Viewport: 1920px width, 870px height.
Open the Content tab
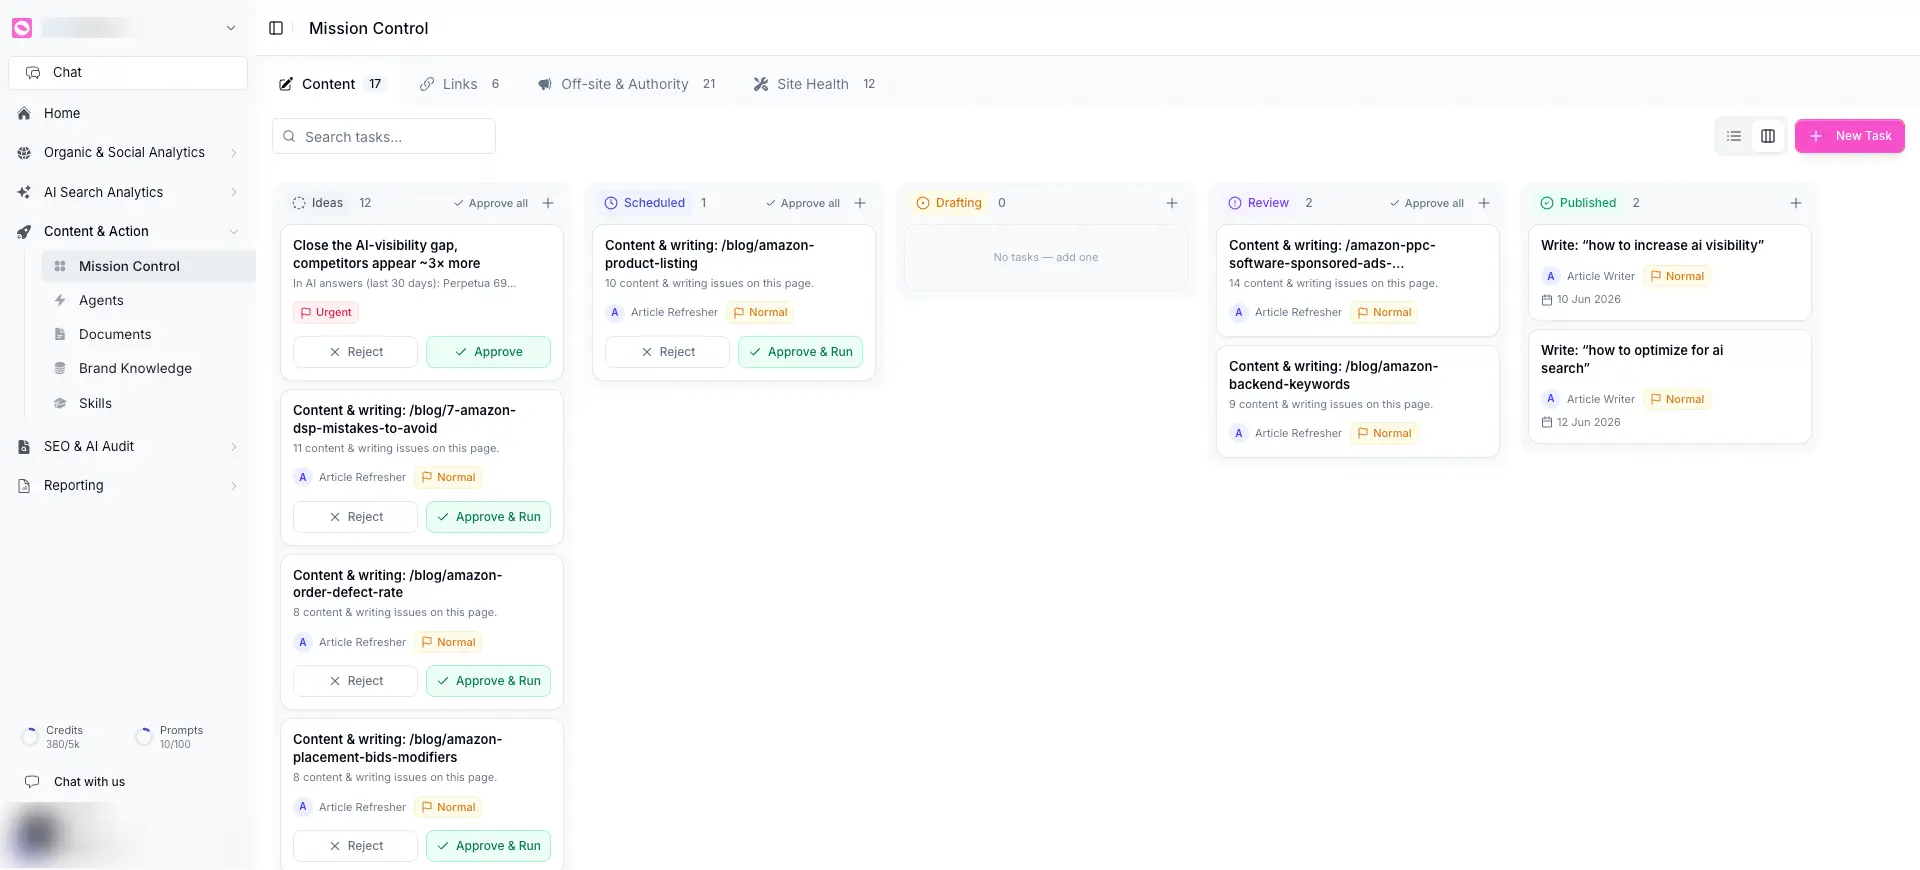(331, 84)
